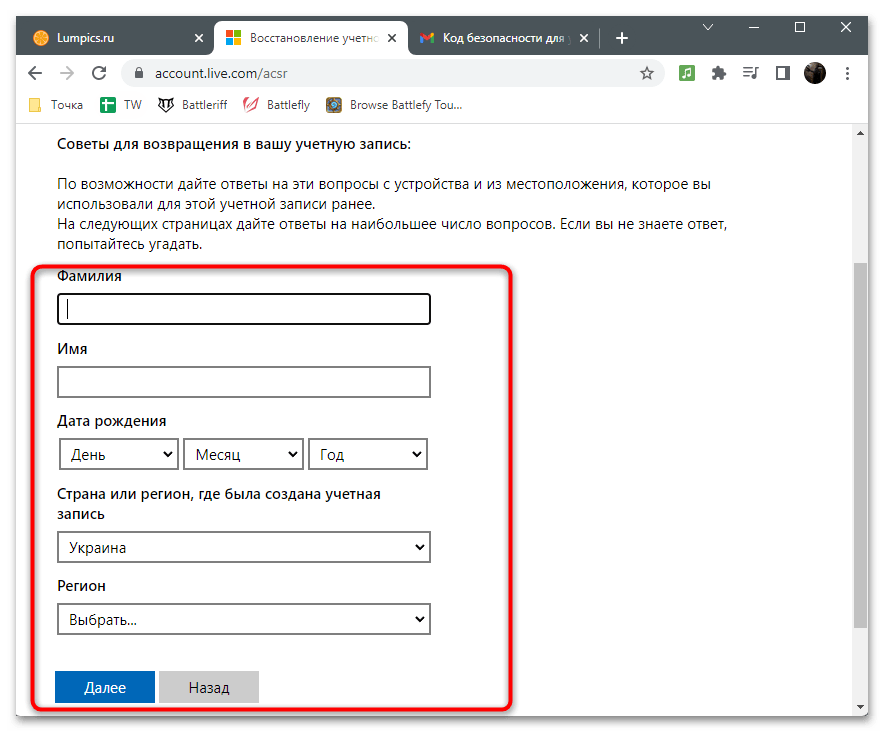884x732 pixels.
Task: Expand the Месяц dropdown
Action: coord(244,454)
